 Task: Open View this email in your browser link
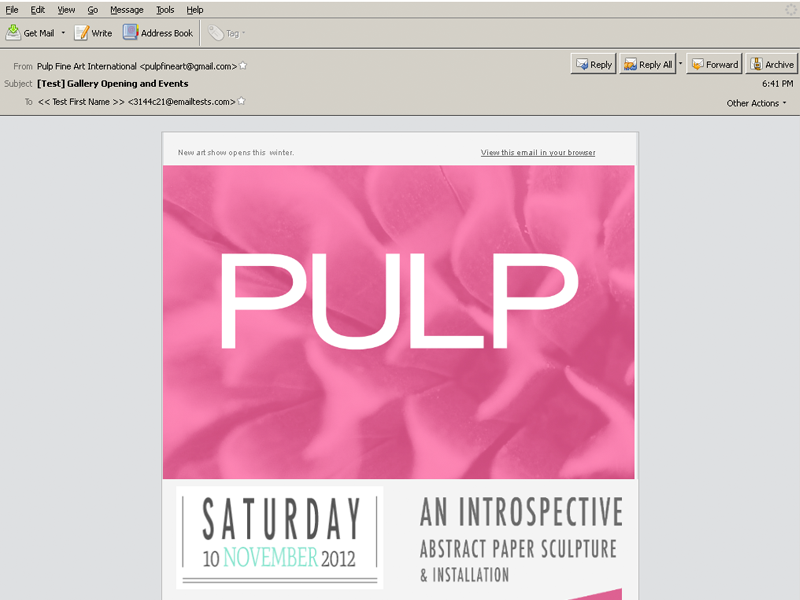click(538, 153)
